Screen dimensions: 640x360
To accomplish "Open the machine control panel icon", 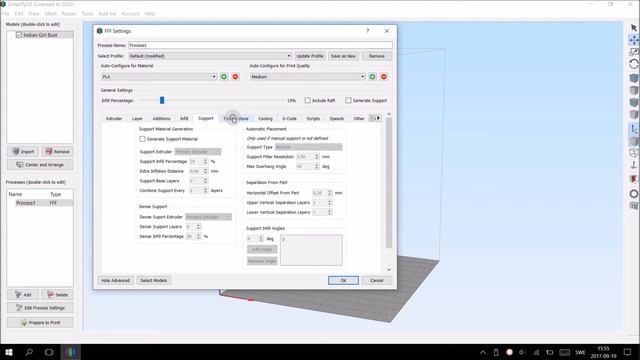I will 633,206.
